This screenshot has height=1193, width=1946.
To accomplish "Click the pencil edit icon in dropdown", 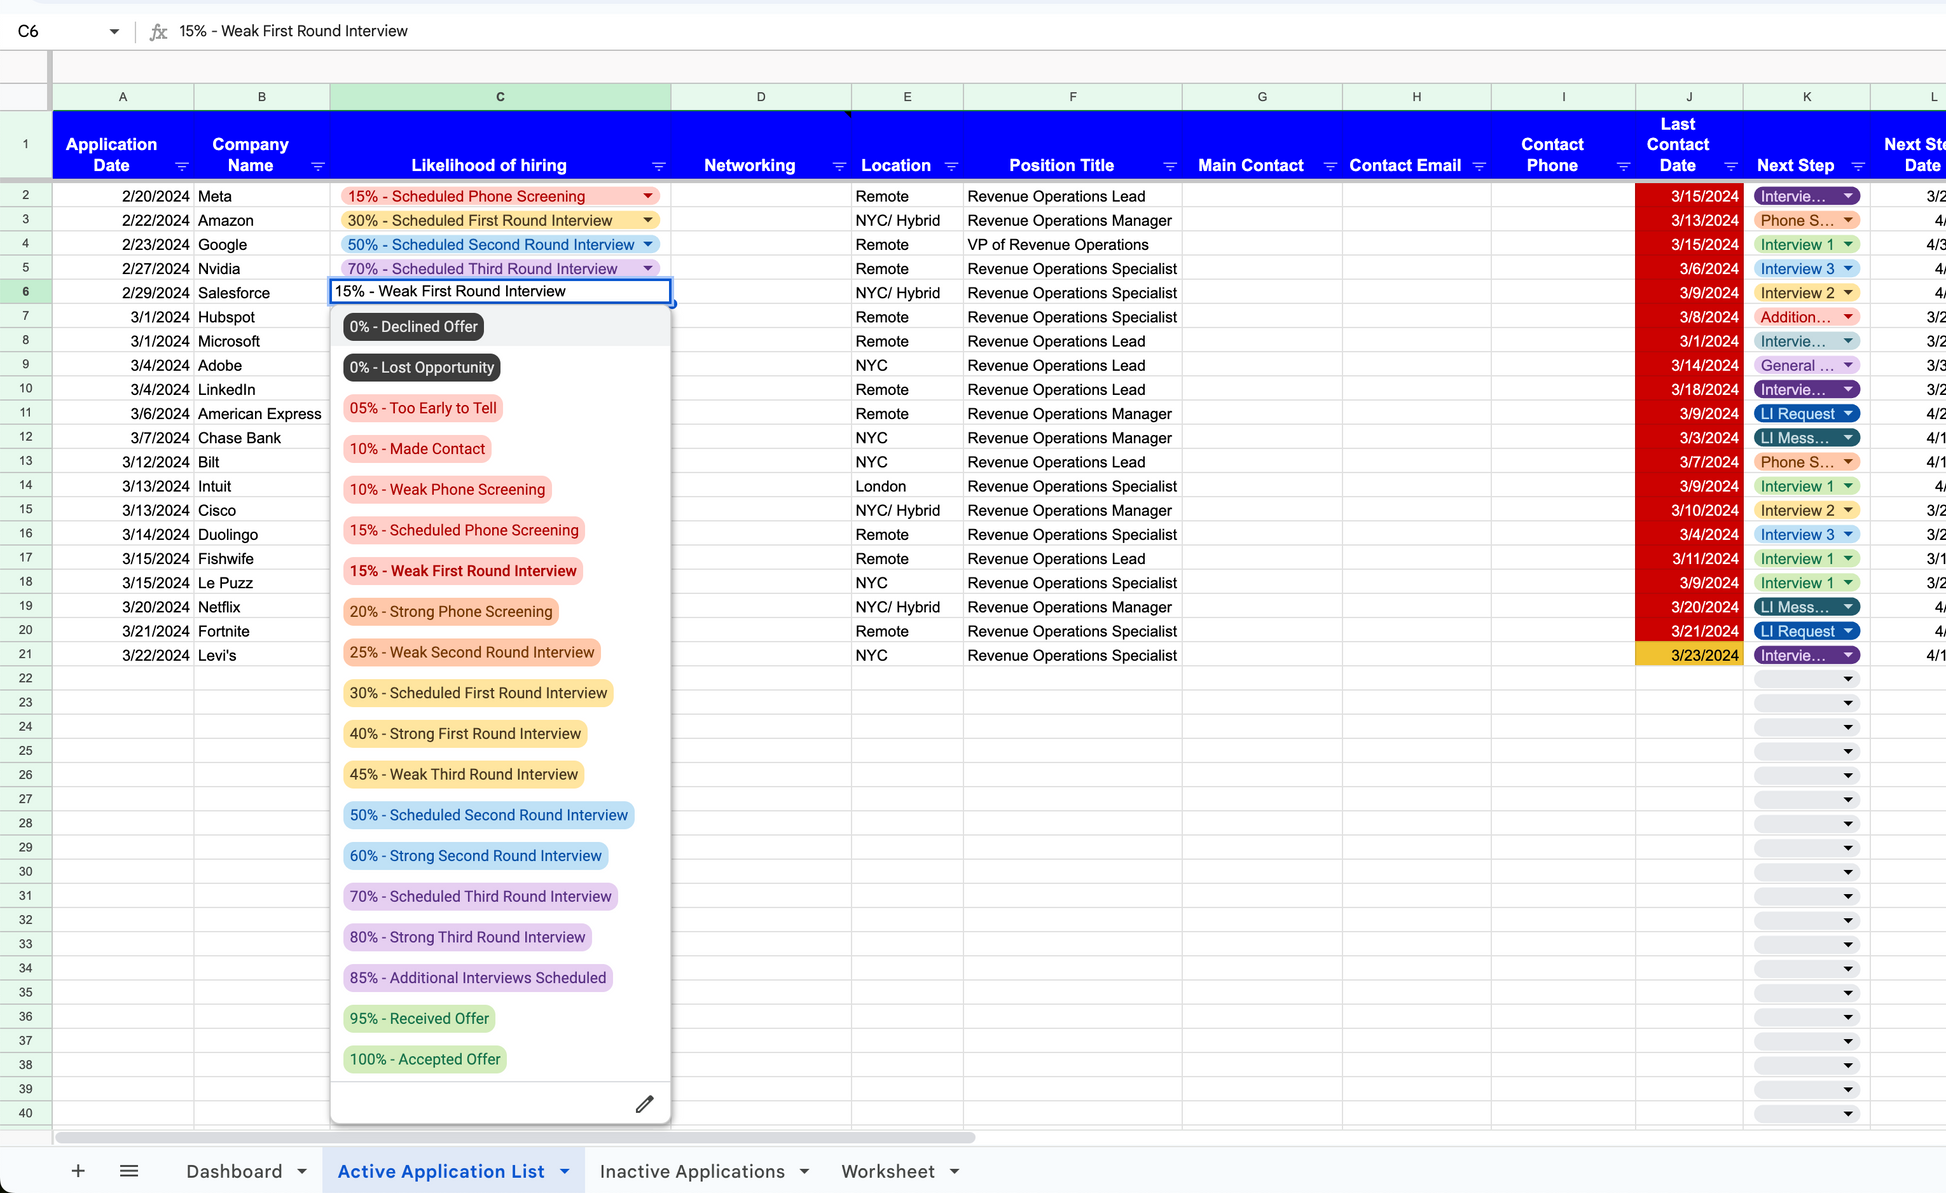I will tap(644, 1104).
